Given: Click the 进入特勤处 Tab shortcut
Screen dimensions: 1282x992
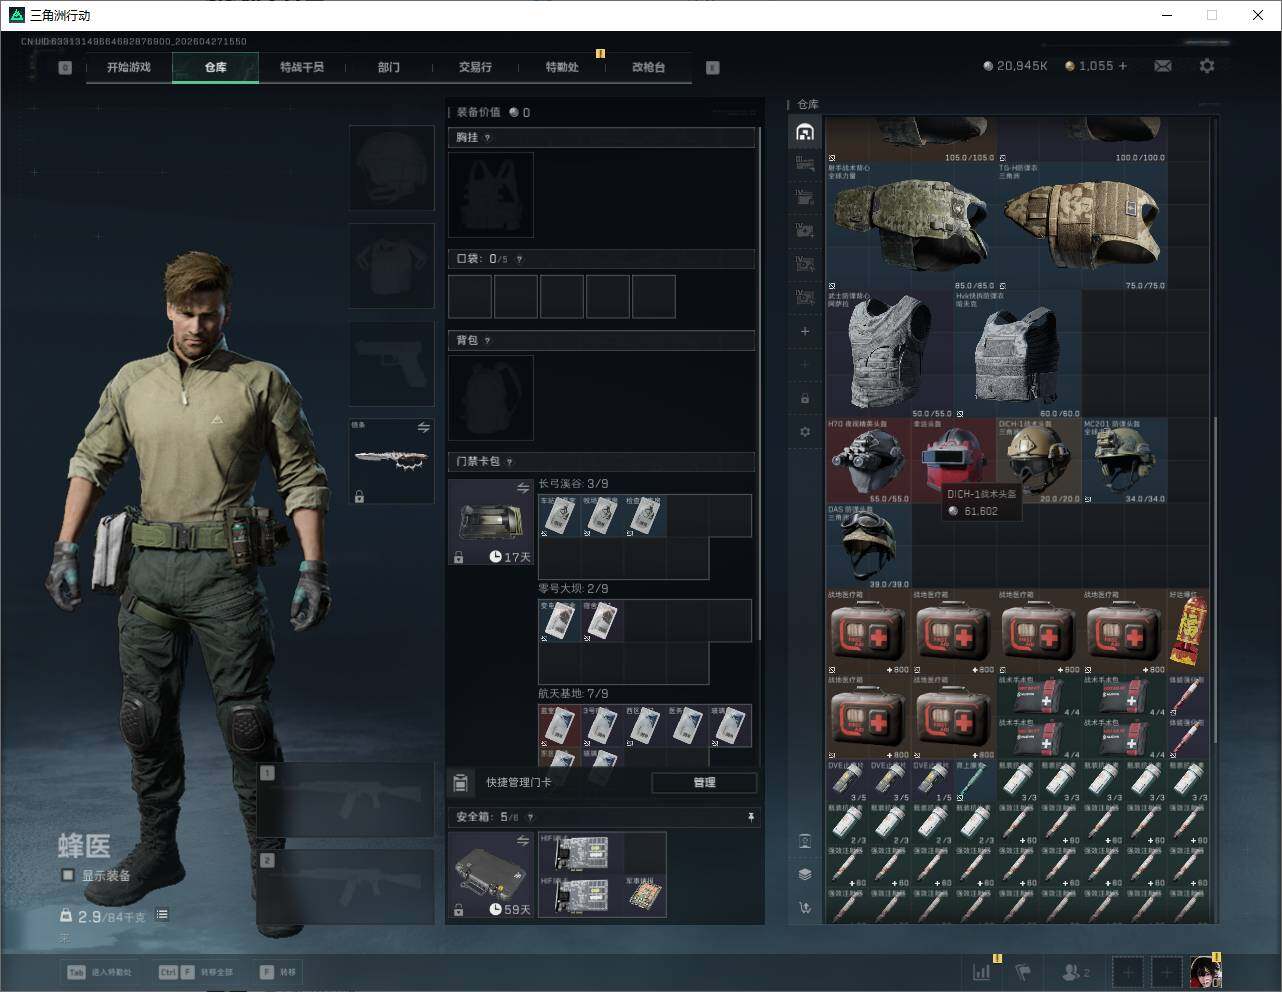Looking at the screenshot, I should pyautogui.click(x=99, y=971).
